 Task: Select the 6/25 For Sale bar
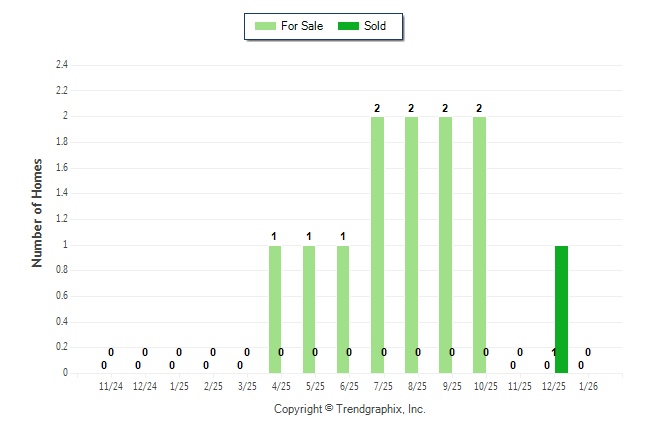coord(343,309)
